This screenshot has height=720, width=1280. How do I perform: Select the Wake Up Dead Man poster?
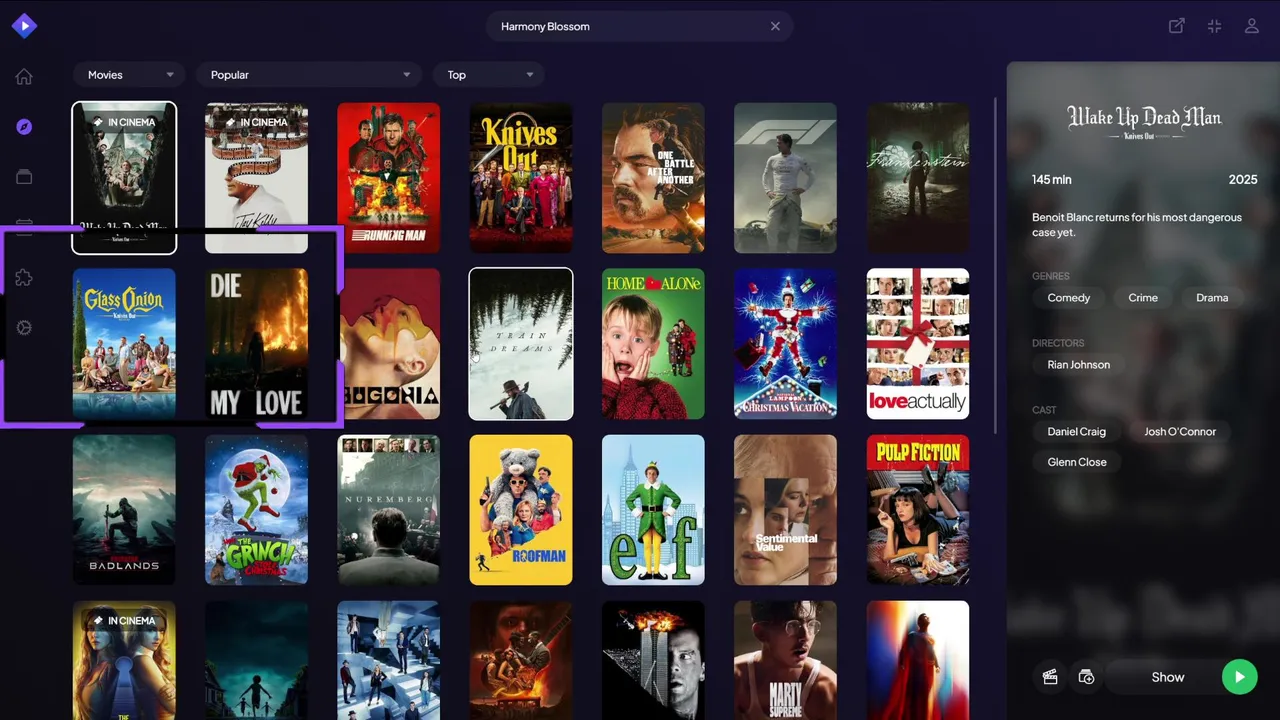click(124, 178)
